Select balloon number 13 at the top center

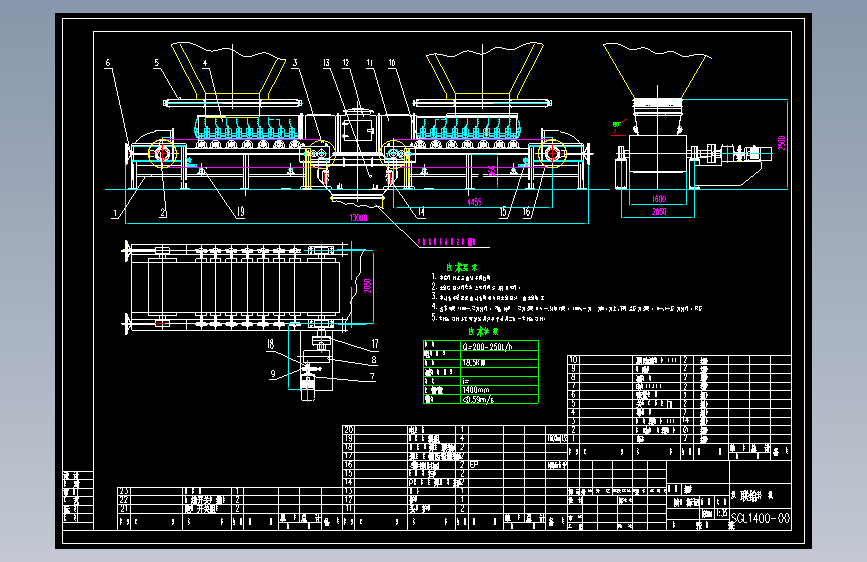tap(326, 63)
